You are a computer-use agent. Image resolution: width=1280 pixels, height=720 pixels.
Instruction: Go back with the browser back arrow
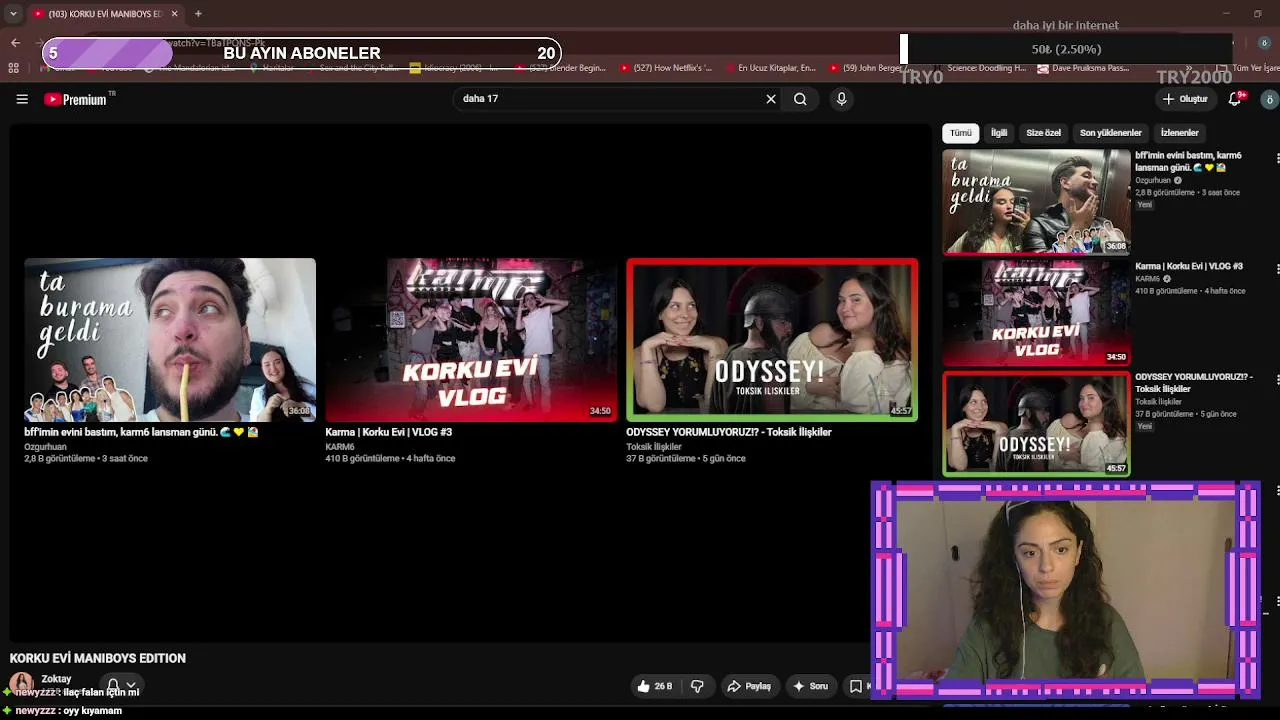[15, 43]
